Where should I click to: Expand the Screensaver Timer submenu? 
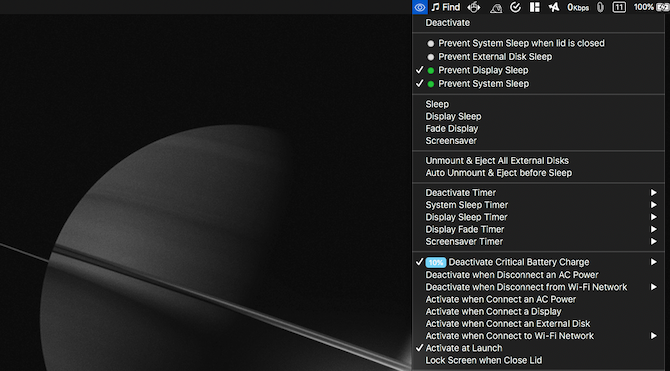[x=538, y=241]
